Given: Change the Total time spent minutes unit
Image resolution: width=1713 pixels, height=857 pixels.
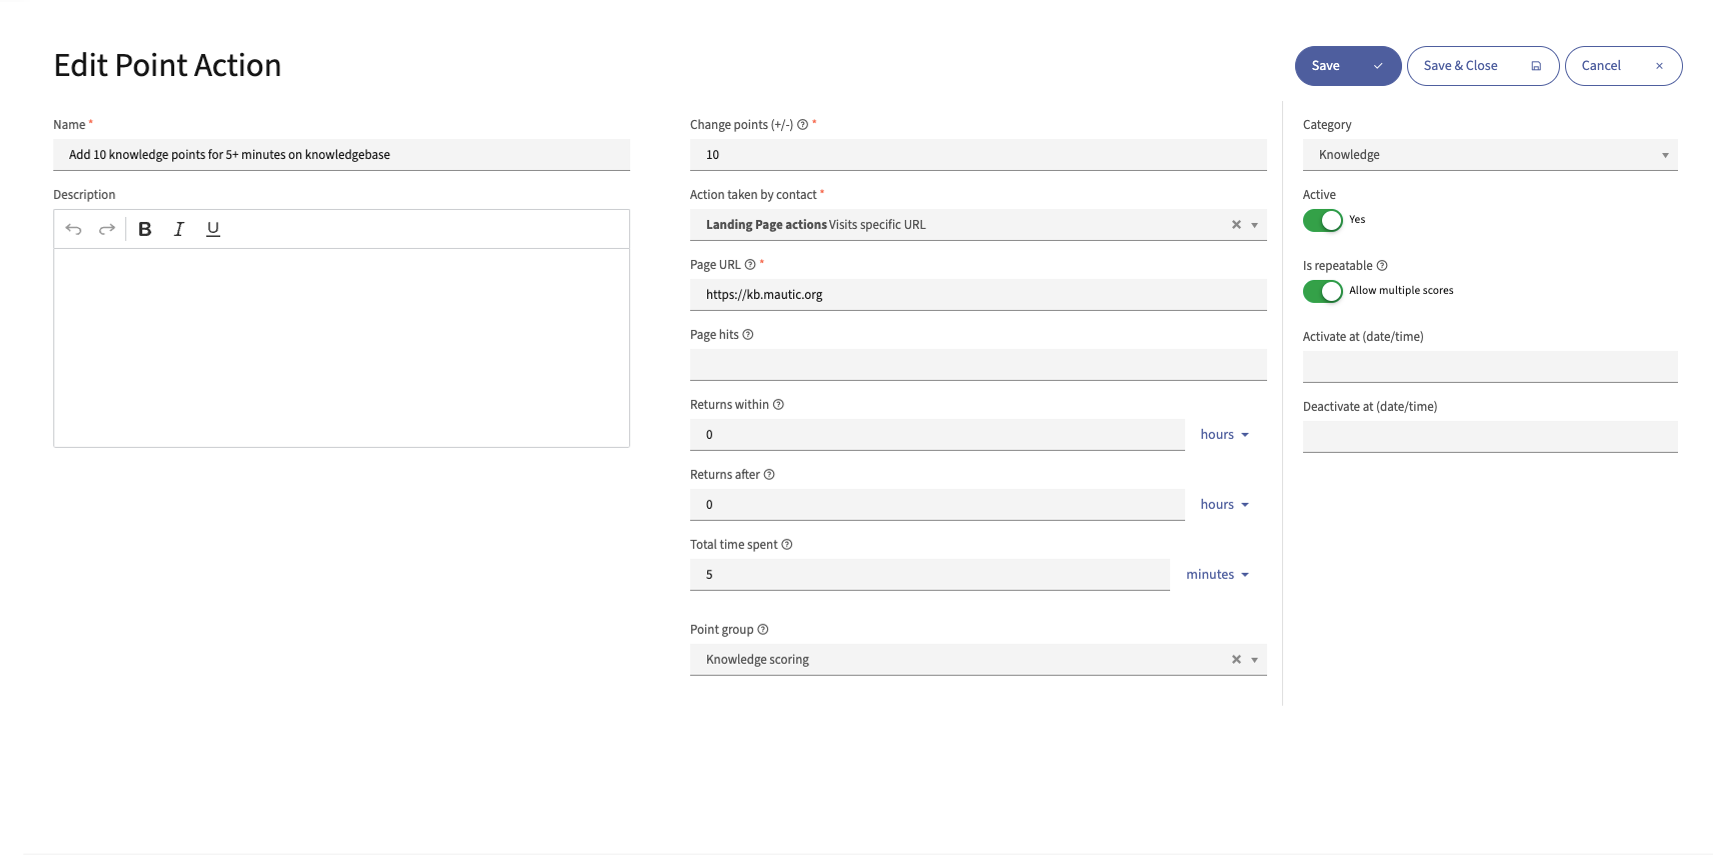Looking at the screenshot, I should [1217, 575].
